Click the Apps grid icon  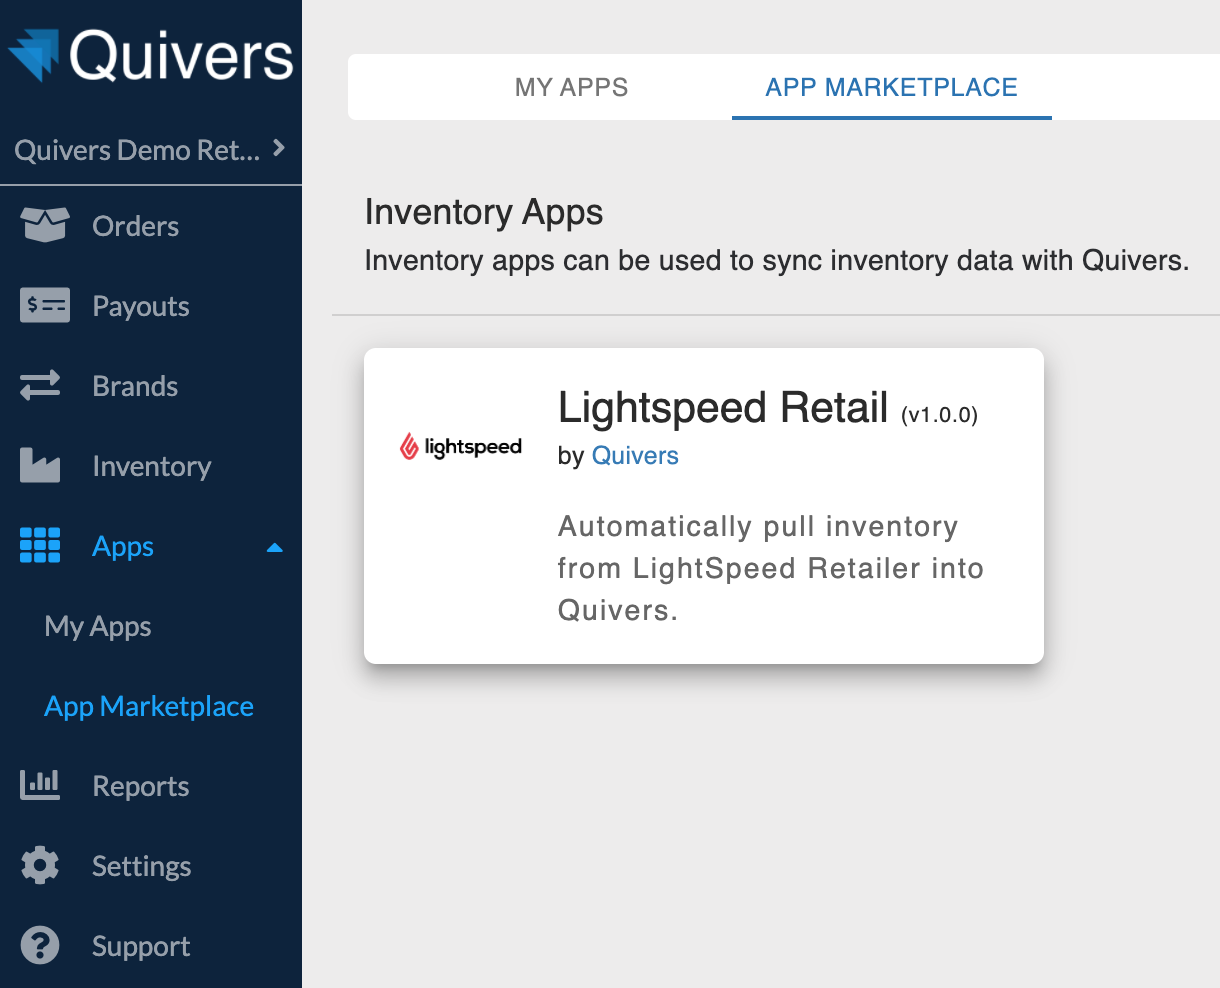click(x=40, y=546)
